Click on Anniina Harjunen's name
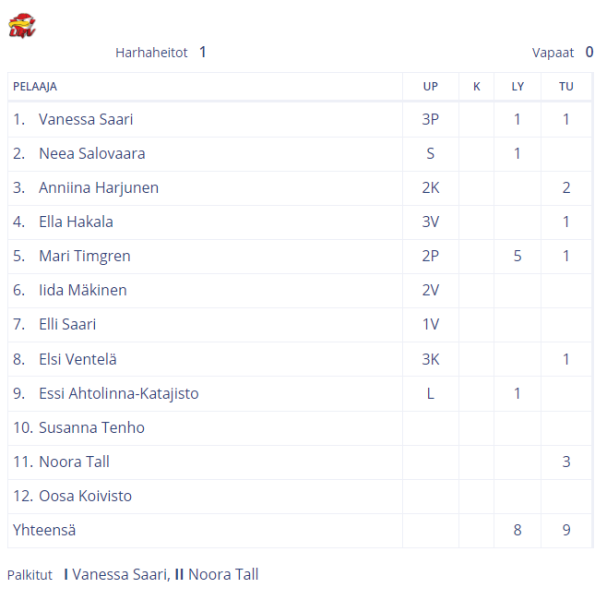This screenshot has height=600, width=595. (x=99, y=188)
